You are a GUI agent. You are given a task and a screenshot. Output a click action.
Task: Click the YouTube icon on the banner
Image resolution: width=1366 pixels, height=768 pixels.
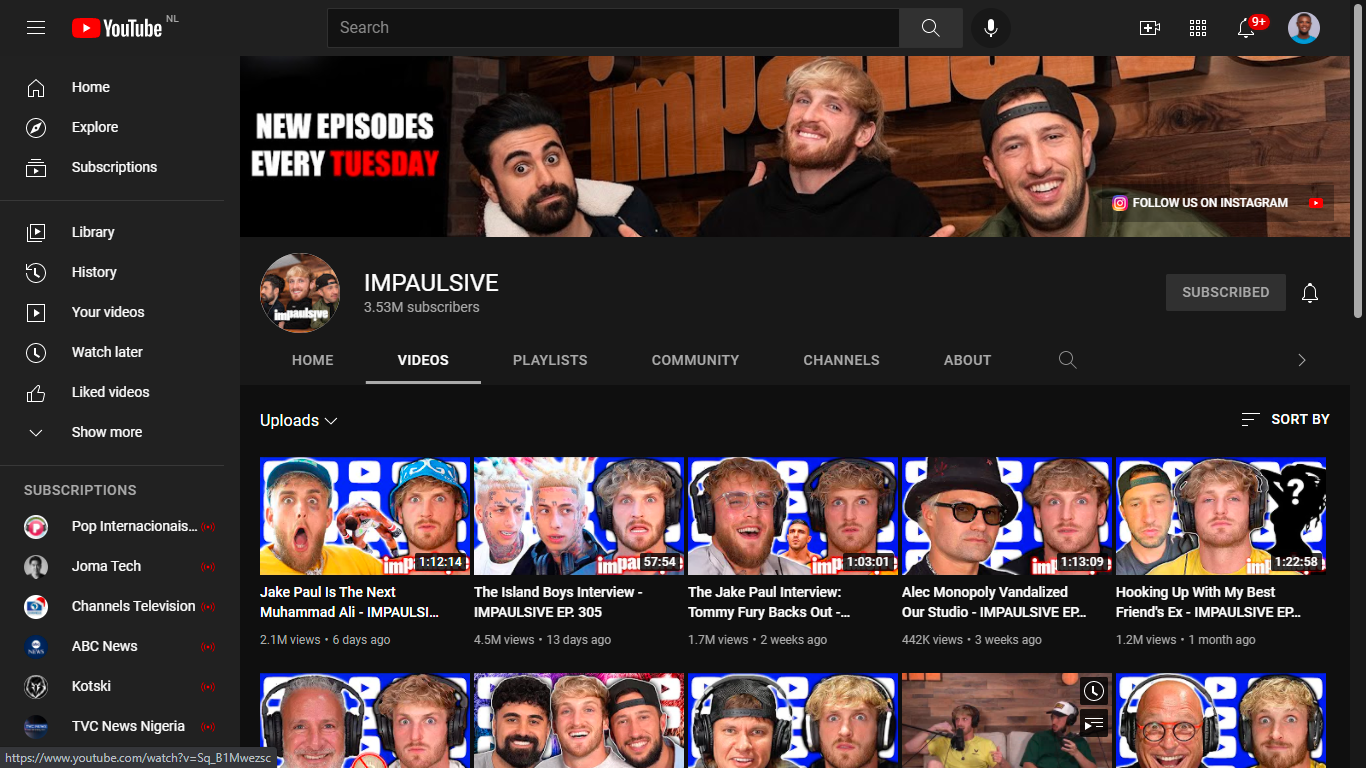coord(1316,203)
